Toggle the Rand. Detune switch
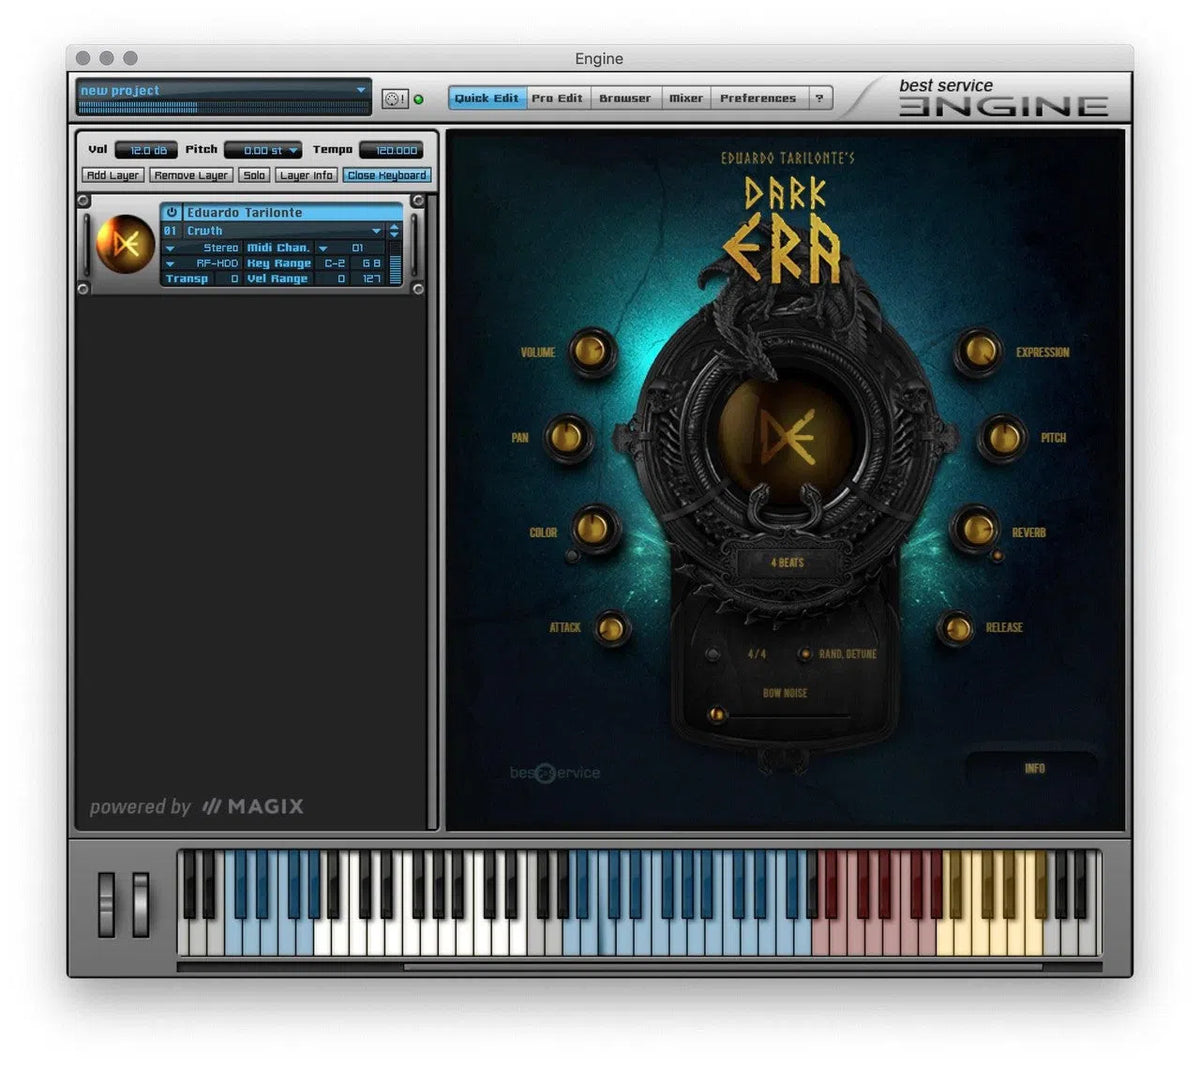The width and height of the screenshot is (1200, 1066). (805, 654)
